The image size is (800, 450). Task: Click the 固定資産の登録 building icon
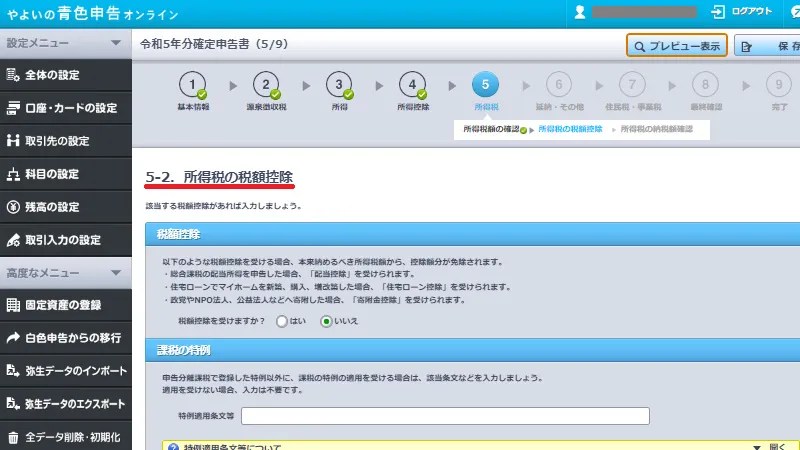click(13, 305)
